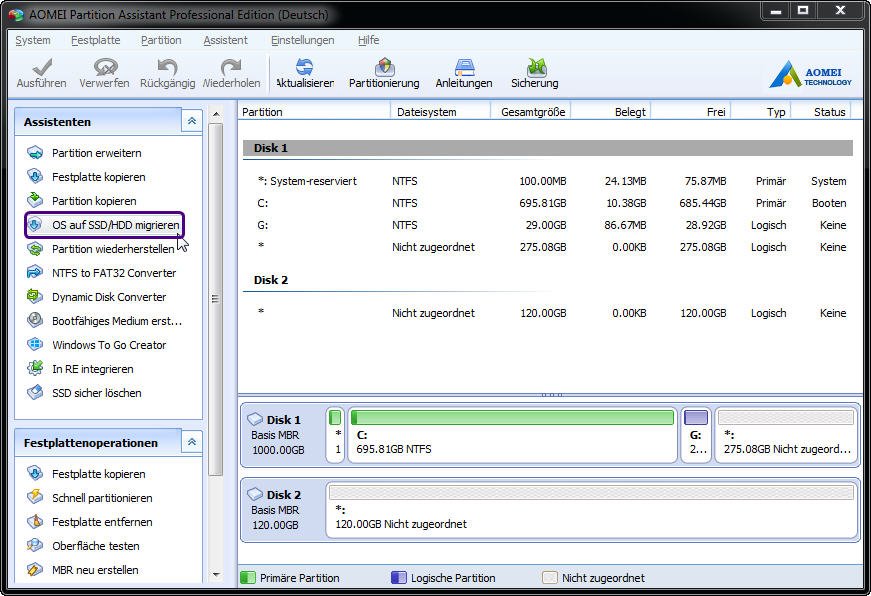Image resolution: width=871 pixels, height=596 pixels.
Task: Click the NTFS to FAT32 Converter link
Action: [x=114, y=273]
